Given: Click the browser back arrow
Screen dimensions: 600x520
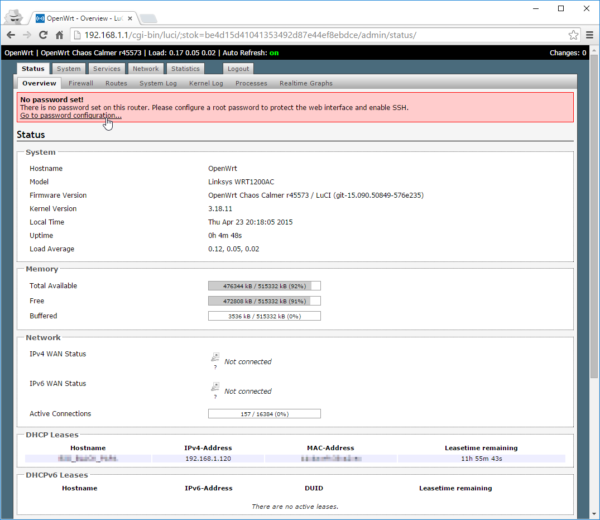Looking at the screenshot, I should tap(11, 35).
